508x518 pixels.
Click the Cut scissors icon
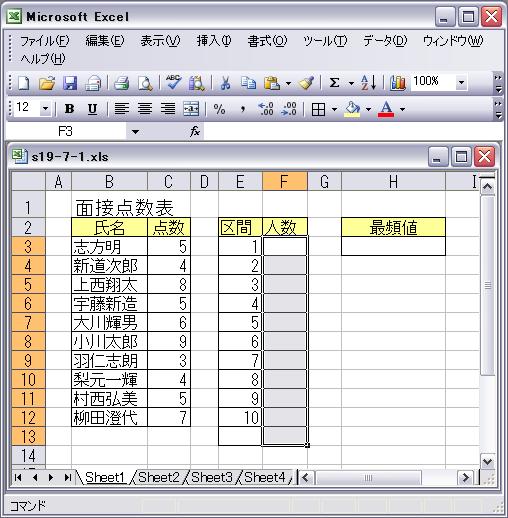tap(226, 83)
